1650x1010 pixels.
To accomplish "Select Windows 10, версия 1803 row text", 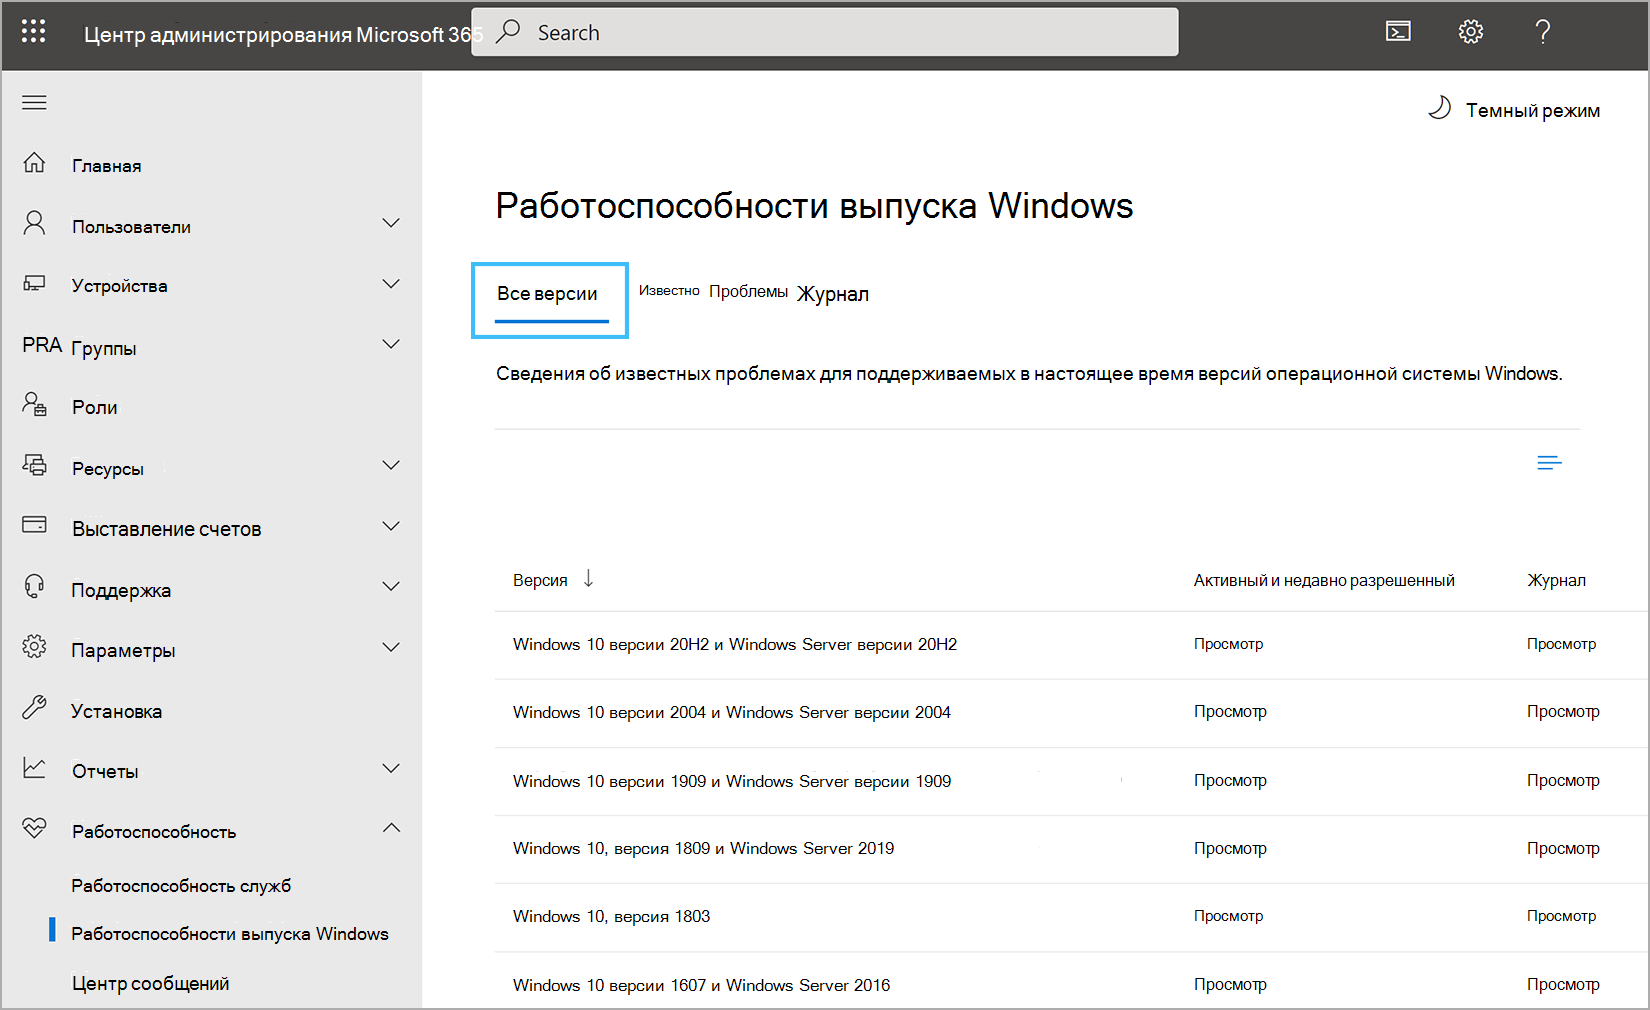I will coord(611,916).
